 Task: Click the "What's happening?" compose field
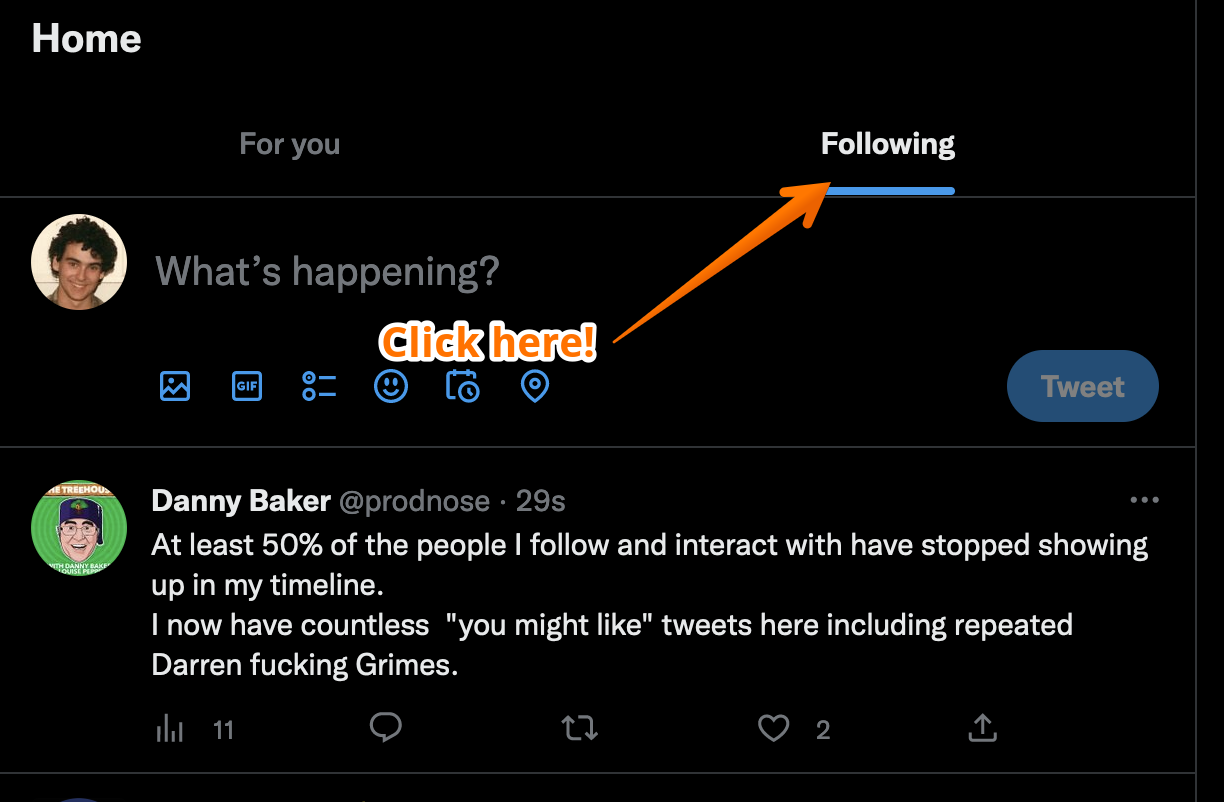click(x=328, y=271)
